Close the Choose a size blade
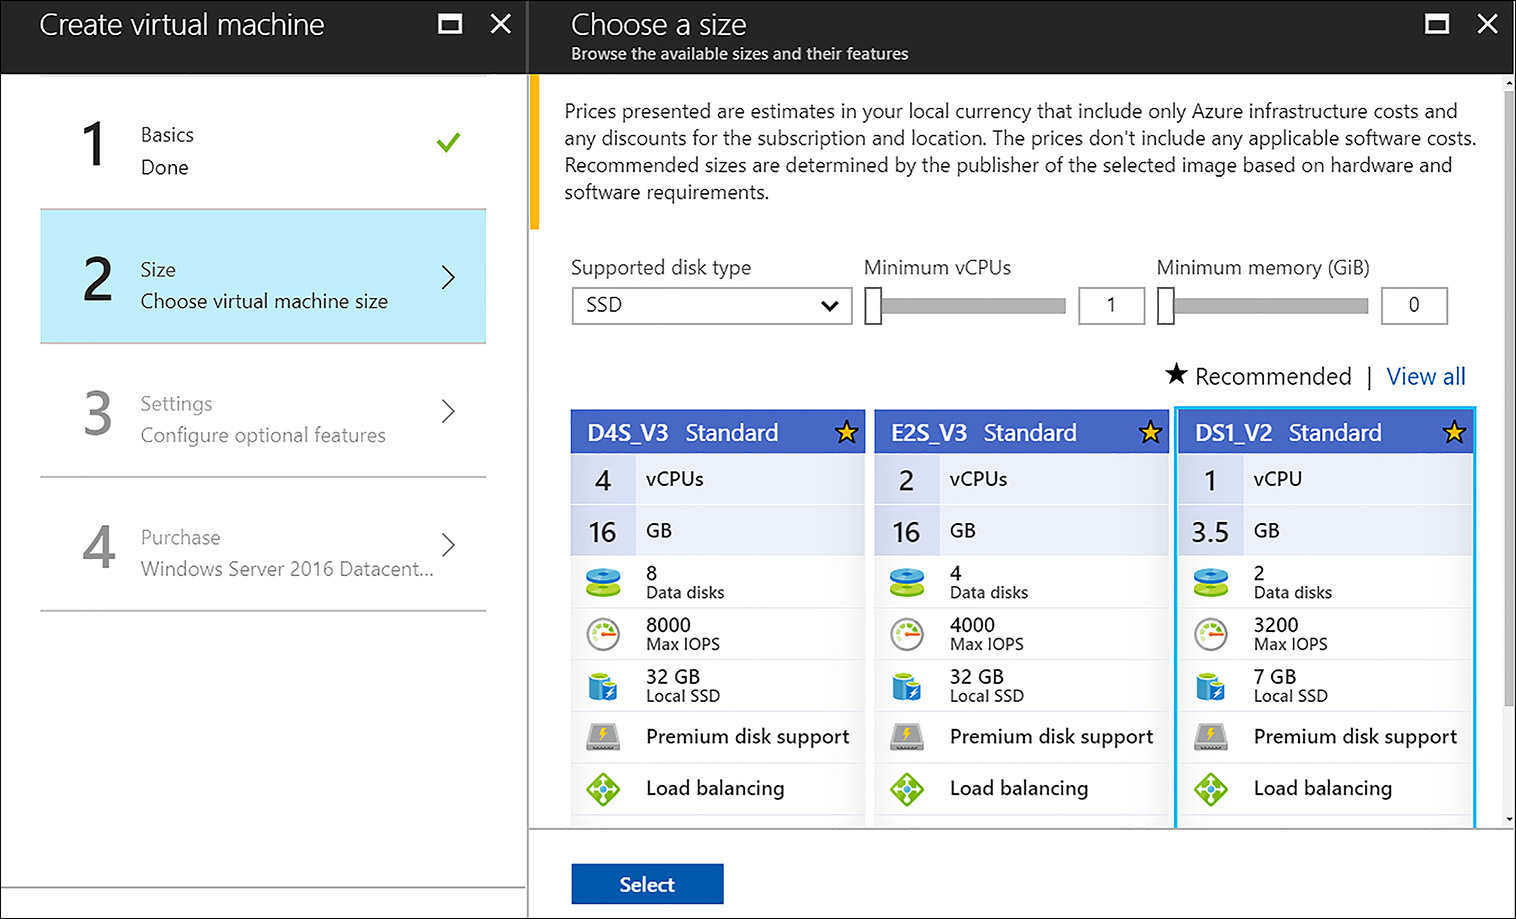The image size is (1516, 919). (x=1488, y=24)
